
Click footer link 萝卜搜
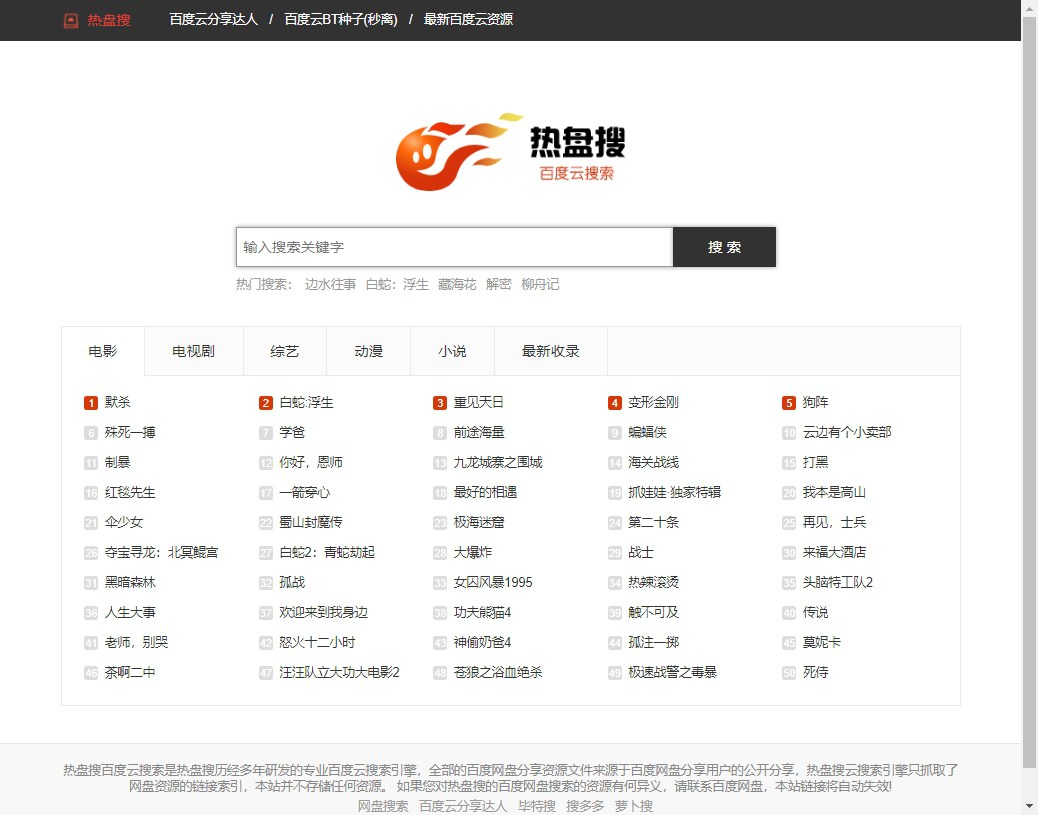[634, 806]
